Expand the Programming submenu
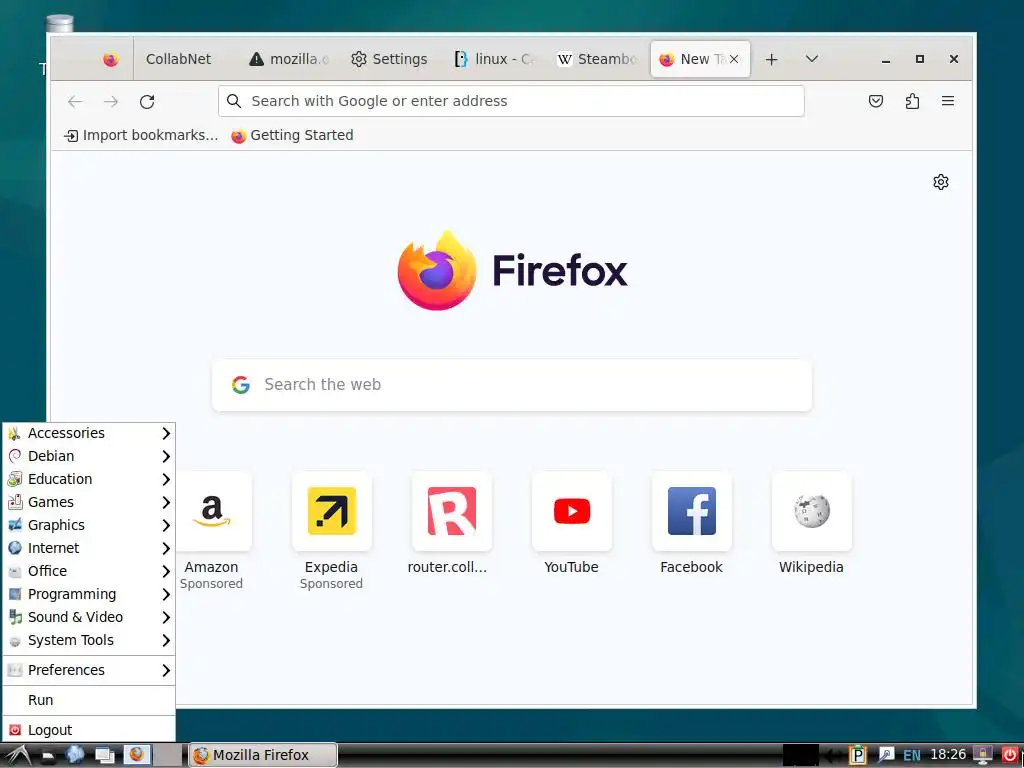This screenshot has height=768, width=1024. [89, 594]
